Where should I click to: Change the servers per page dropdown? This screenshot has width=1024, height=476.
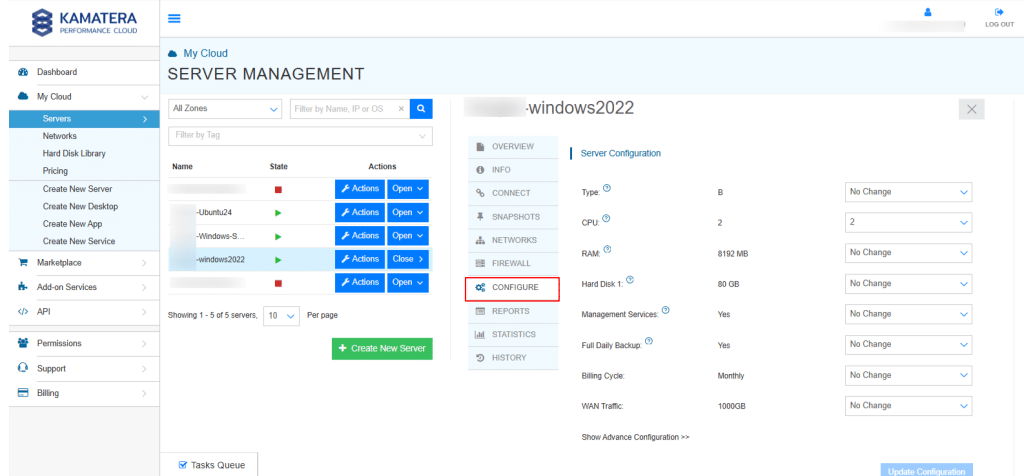coord(281,315)
